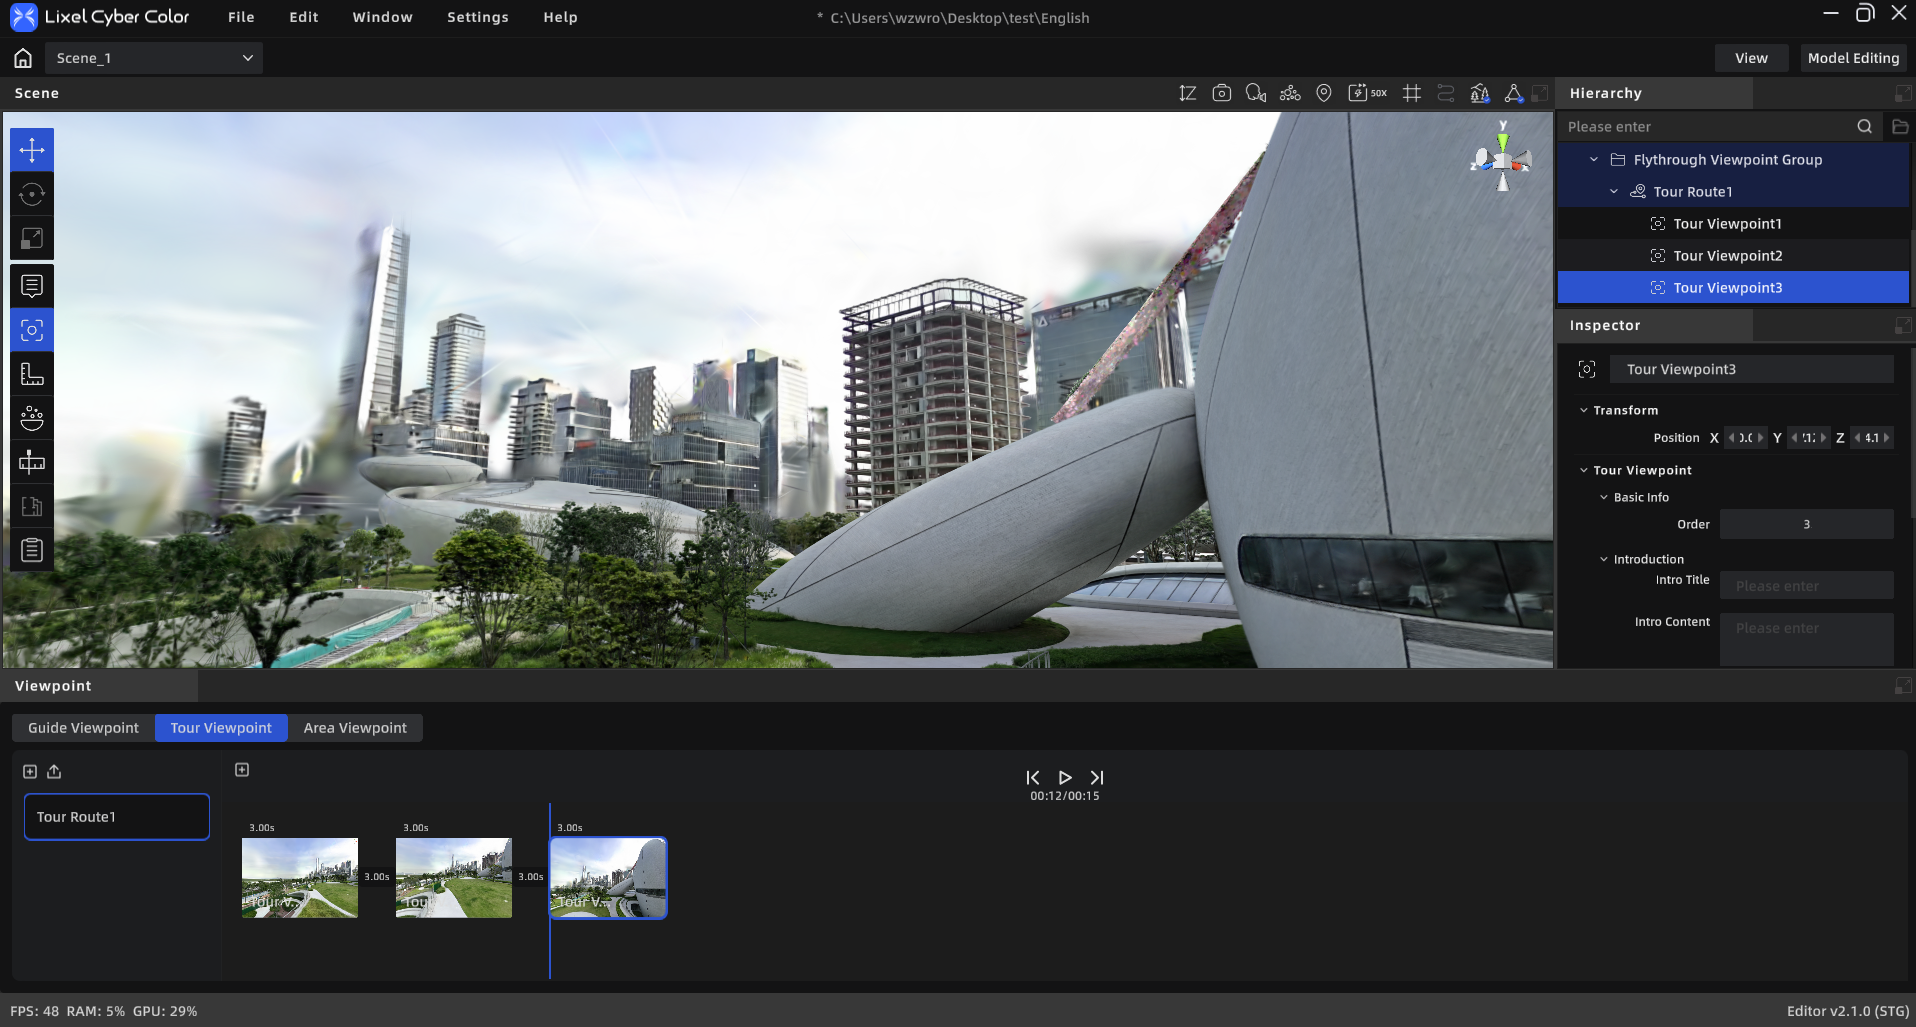
Task: Toggle the environment scenery icon with checkmark
Action: pyautogui.click(x=1480, y=93)
